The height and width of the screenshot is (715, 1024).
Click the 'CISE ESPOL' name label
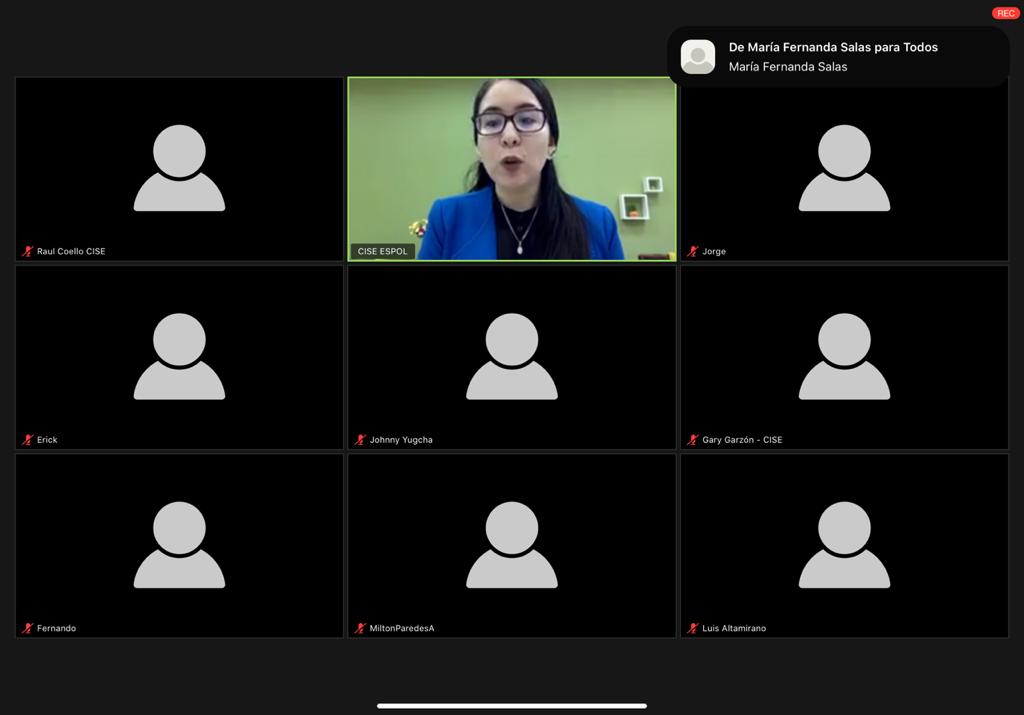(383, 251)
